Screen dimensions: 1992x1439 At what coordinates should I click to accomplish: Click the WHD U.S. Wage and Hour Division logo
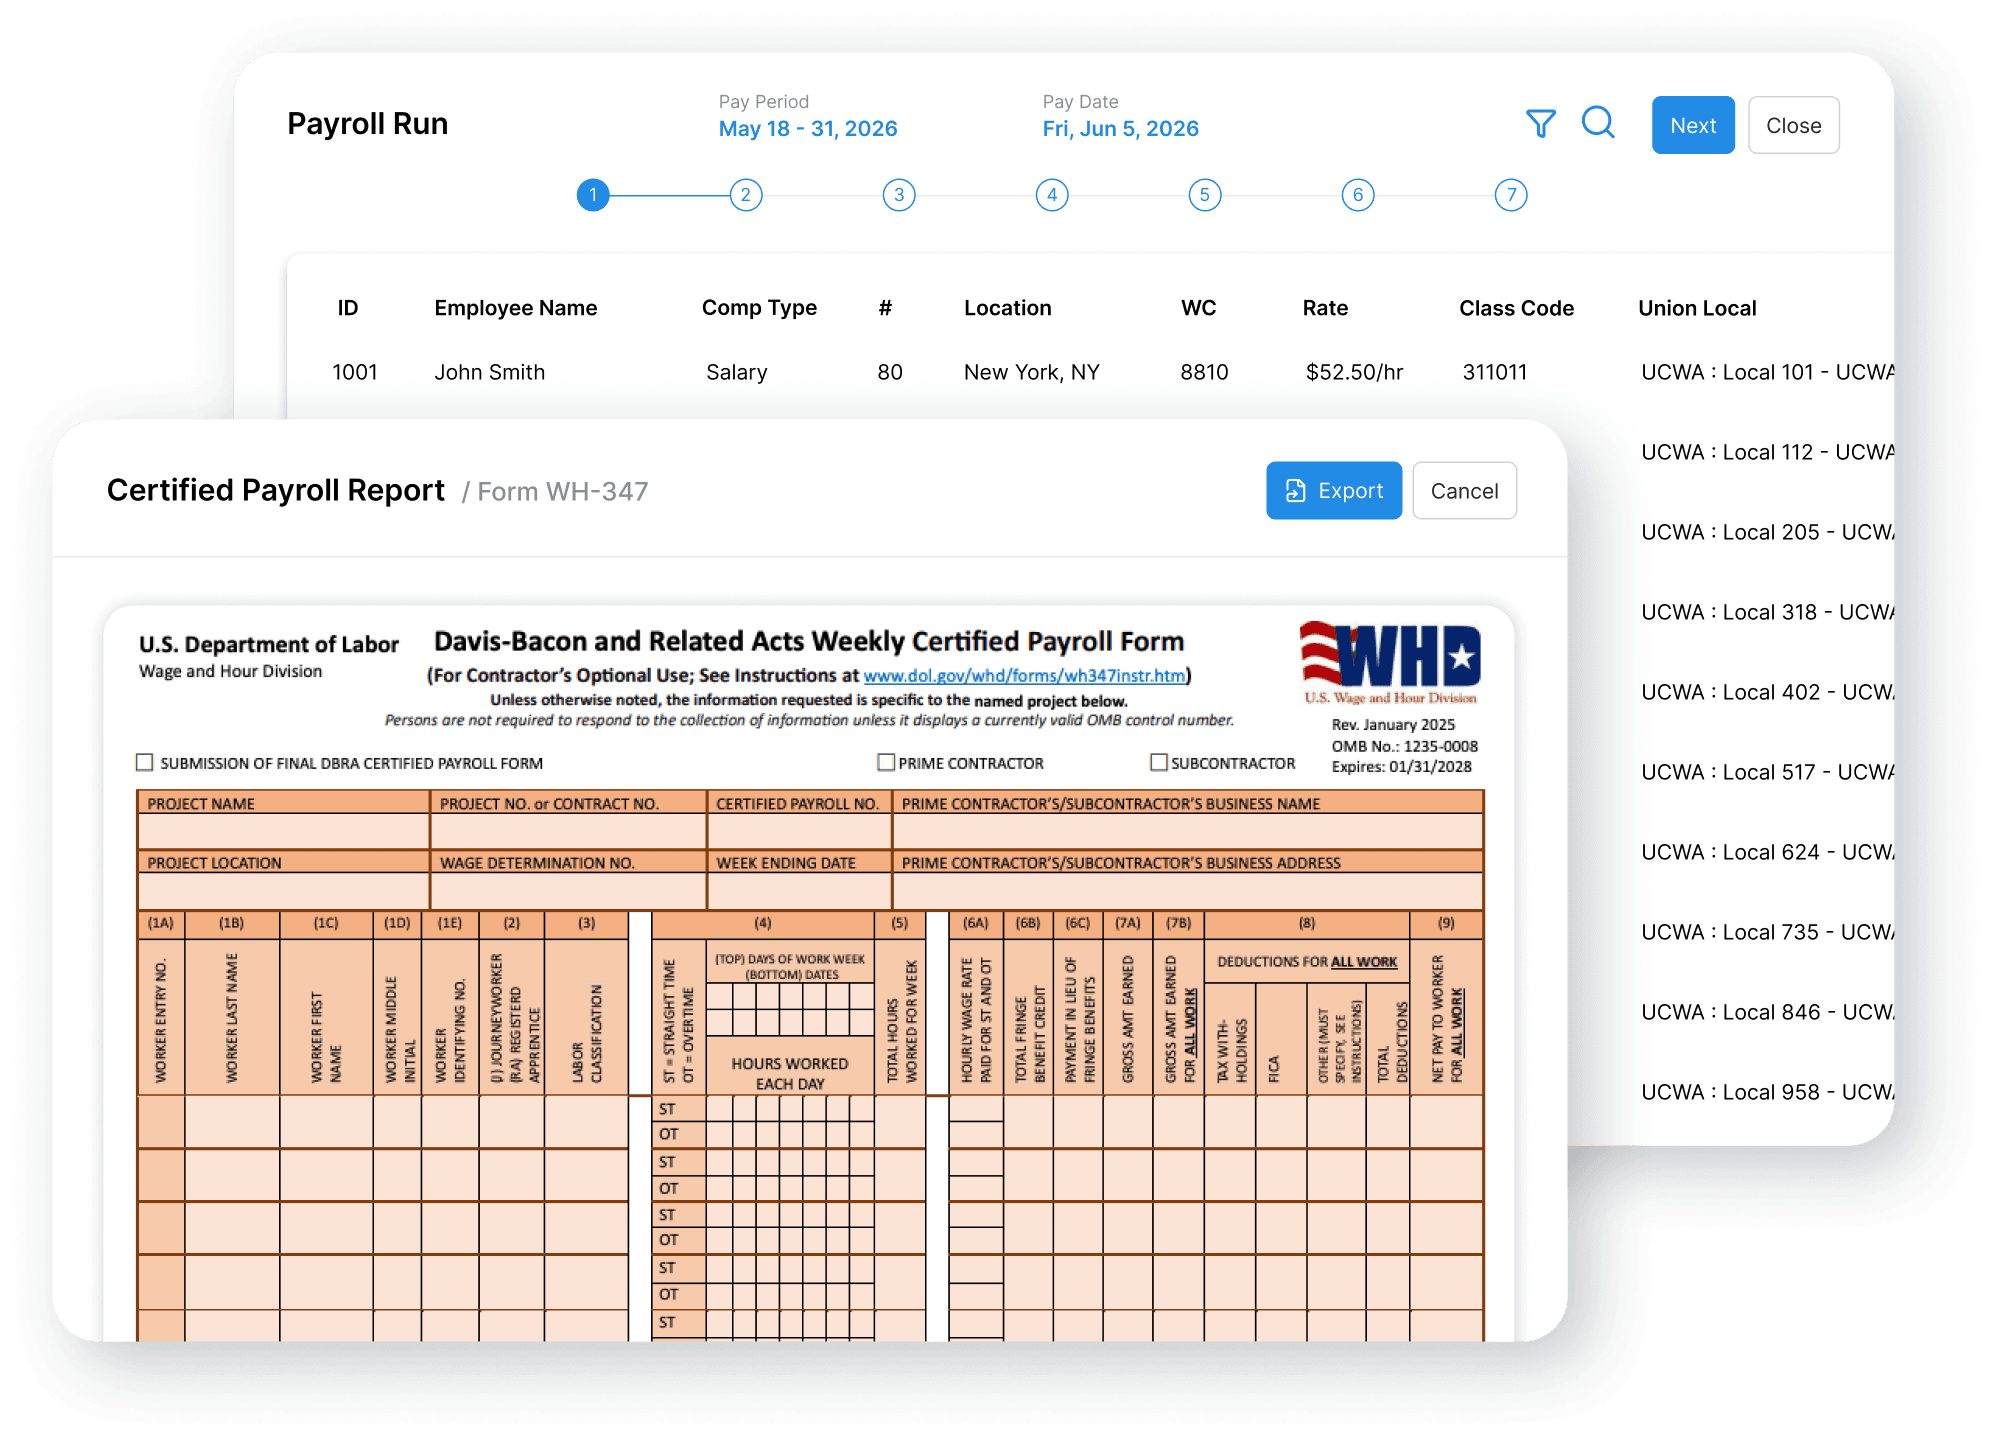1390,660
